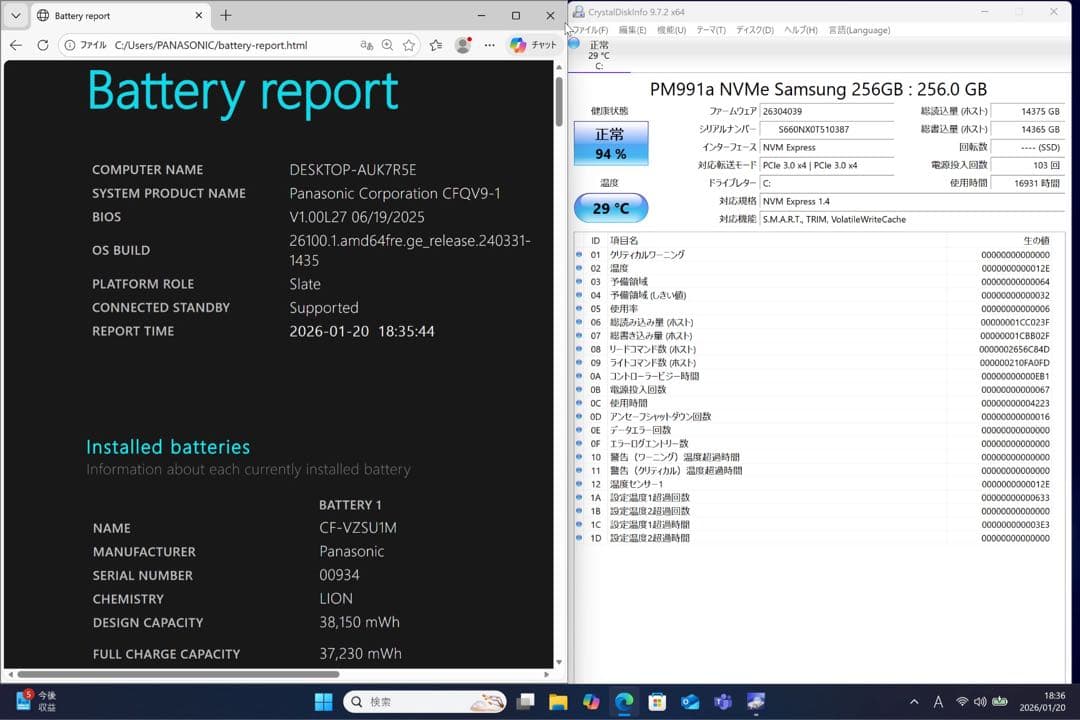Click the Collections icon in the Edge toolbar
Viewport: 1080px width, 720px height.
[435, 45]
